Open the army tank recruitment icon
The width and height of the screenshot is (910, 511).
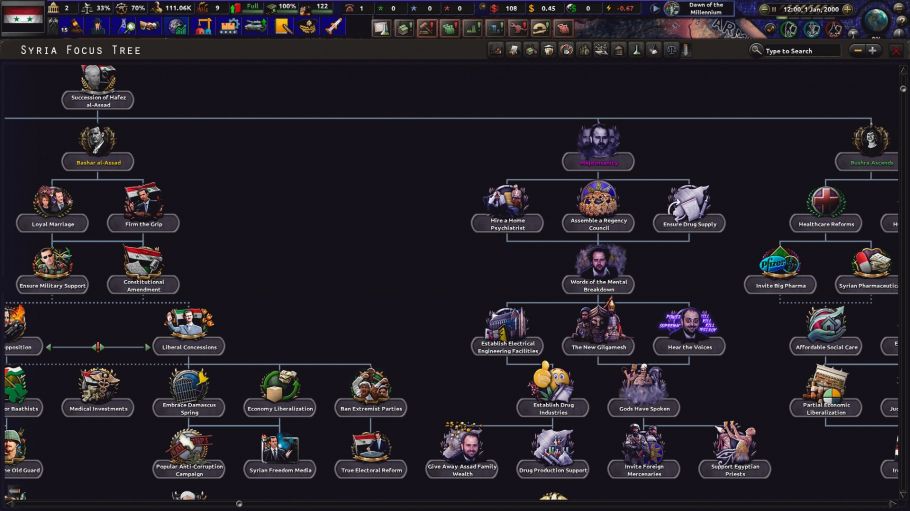tap(255, 27)
